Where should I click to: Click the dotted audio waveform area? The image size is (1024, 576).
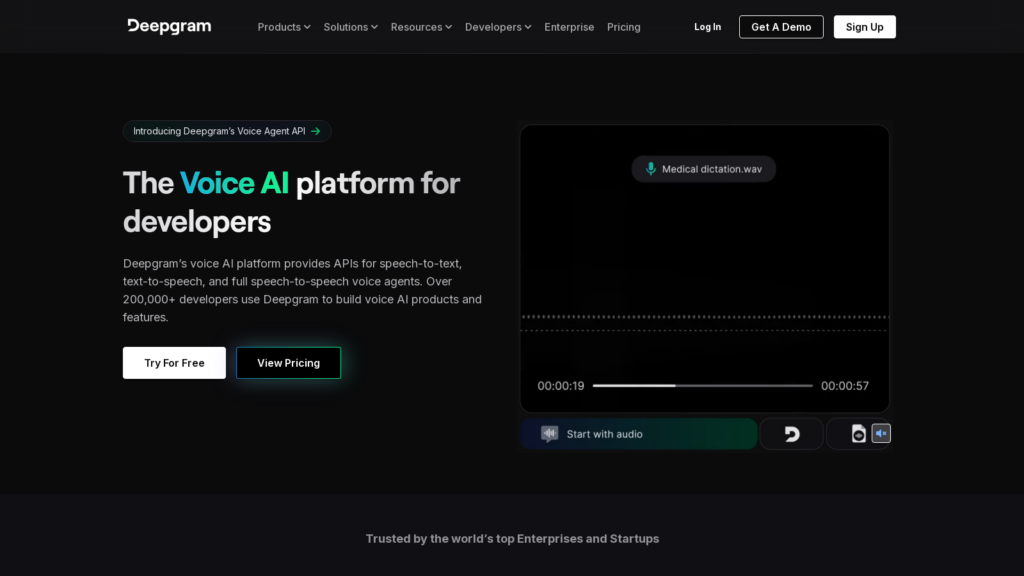tap(705, 323)
